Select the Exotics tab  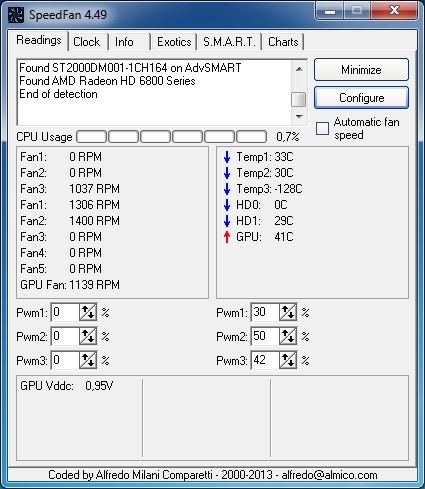click(x=174, y=42)
